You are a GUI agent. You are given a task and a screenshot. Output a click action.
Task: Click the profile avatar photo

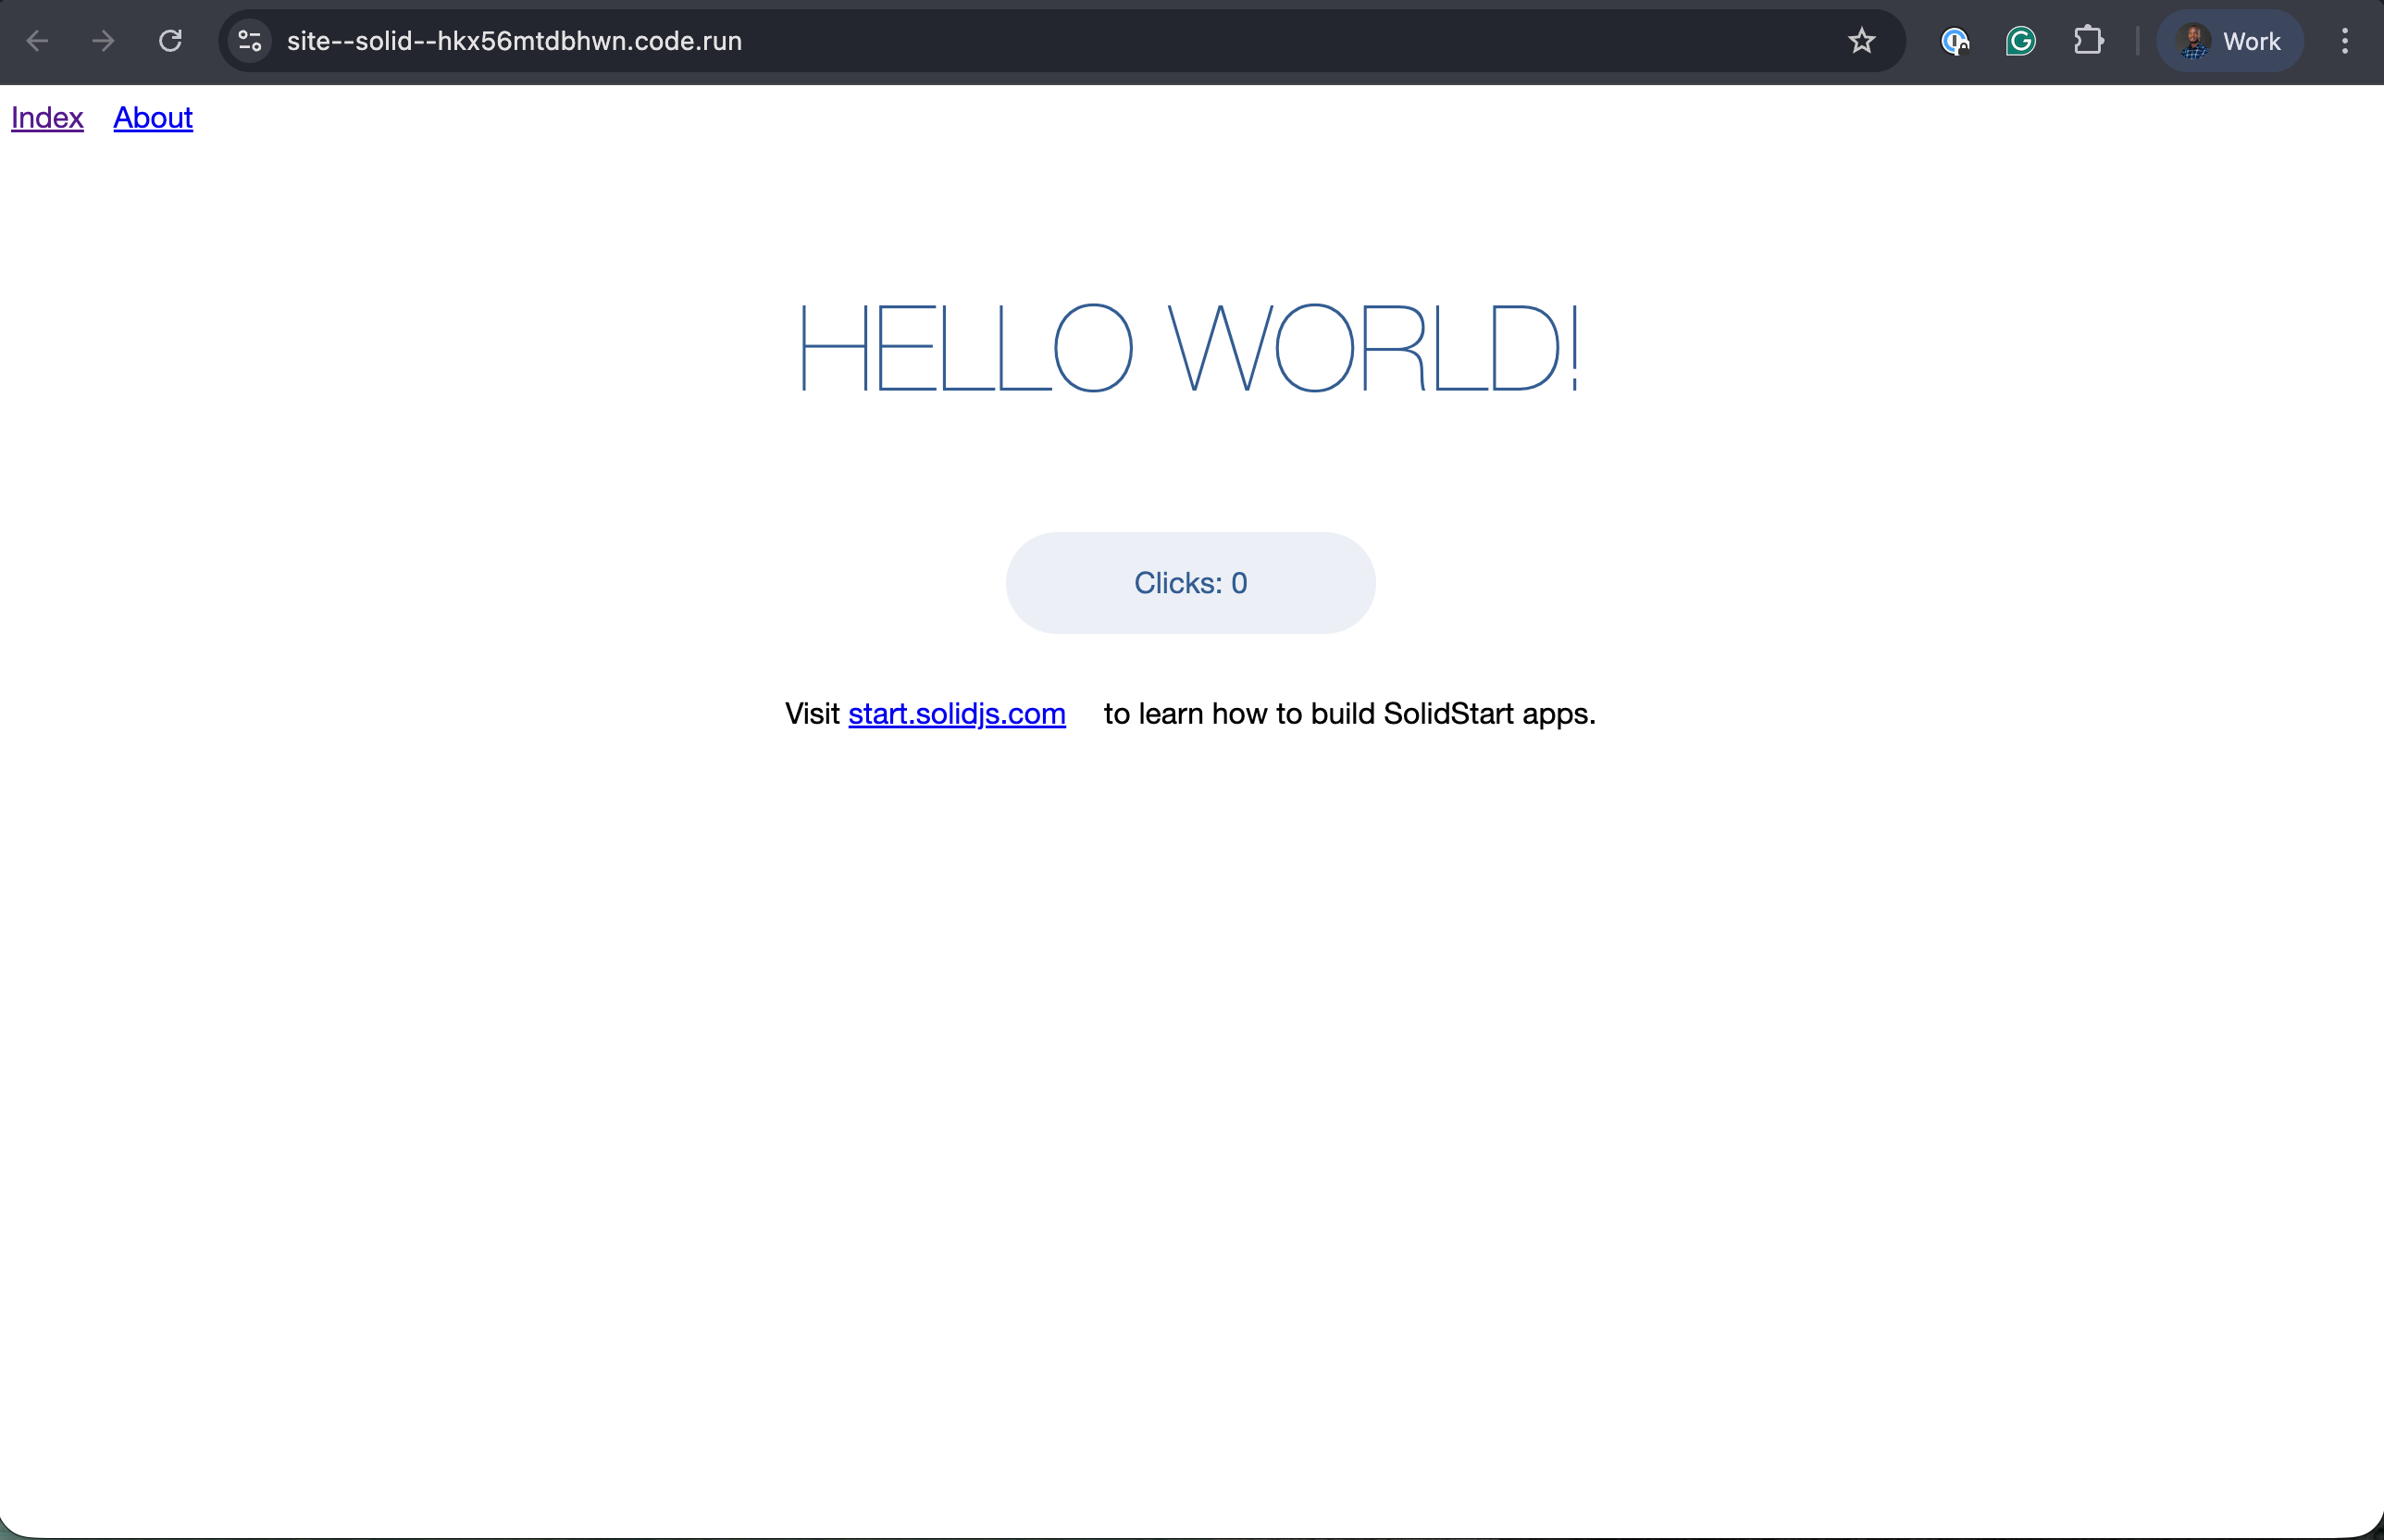coord(2193,41)
